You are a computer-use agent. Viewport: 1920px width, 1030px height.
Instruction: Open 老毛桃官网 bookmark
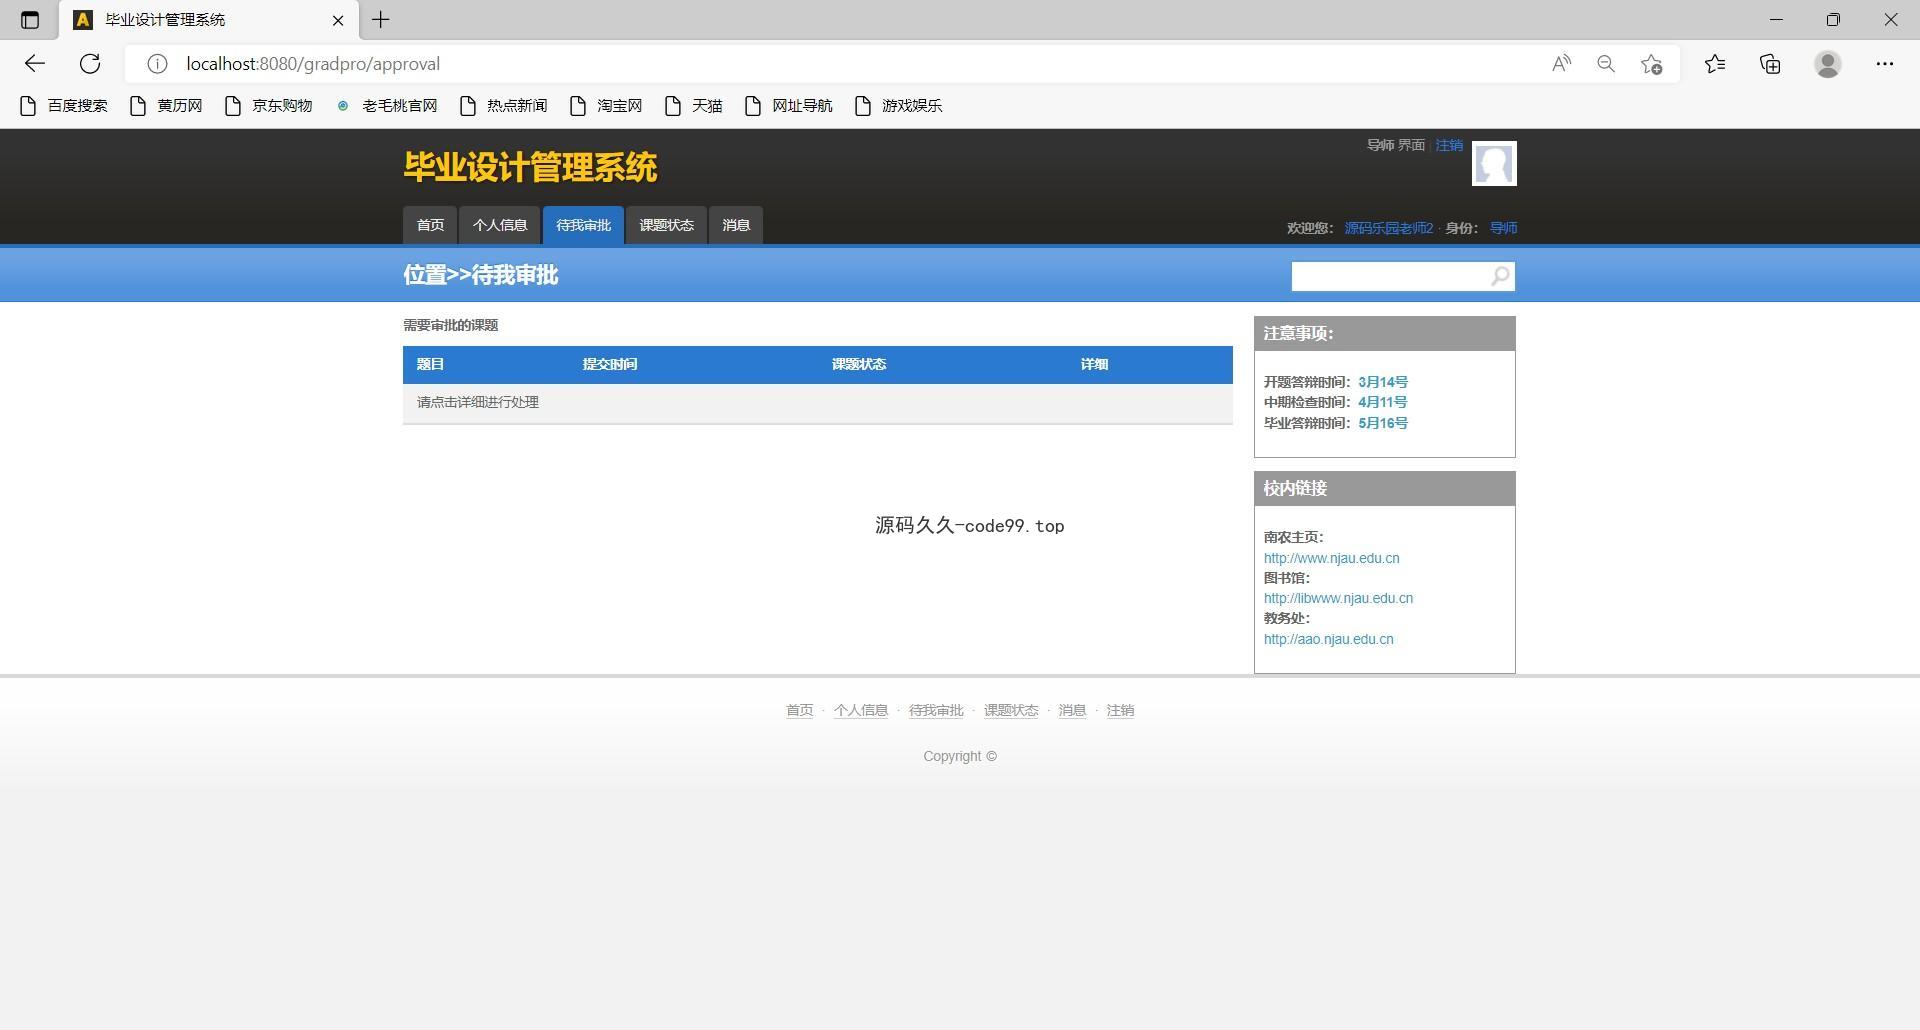tap(387, 106)
